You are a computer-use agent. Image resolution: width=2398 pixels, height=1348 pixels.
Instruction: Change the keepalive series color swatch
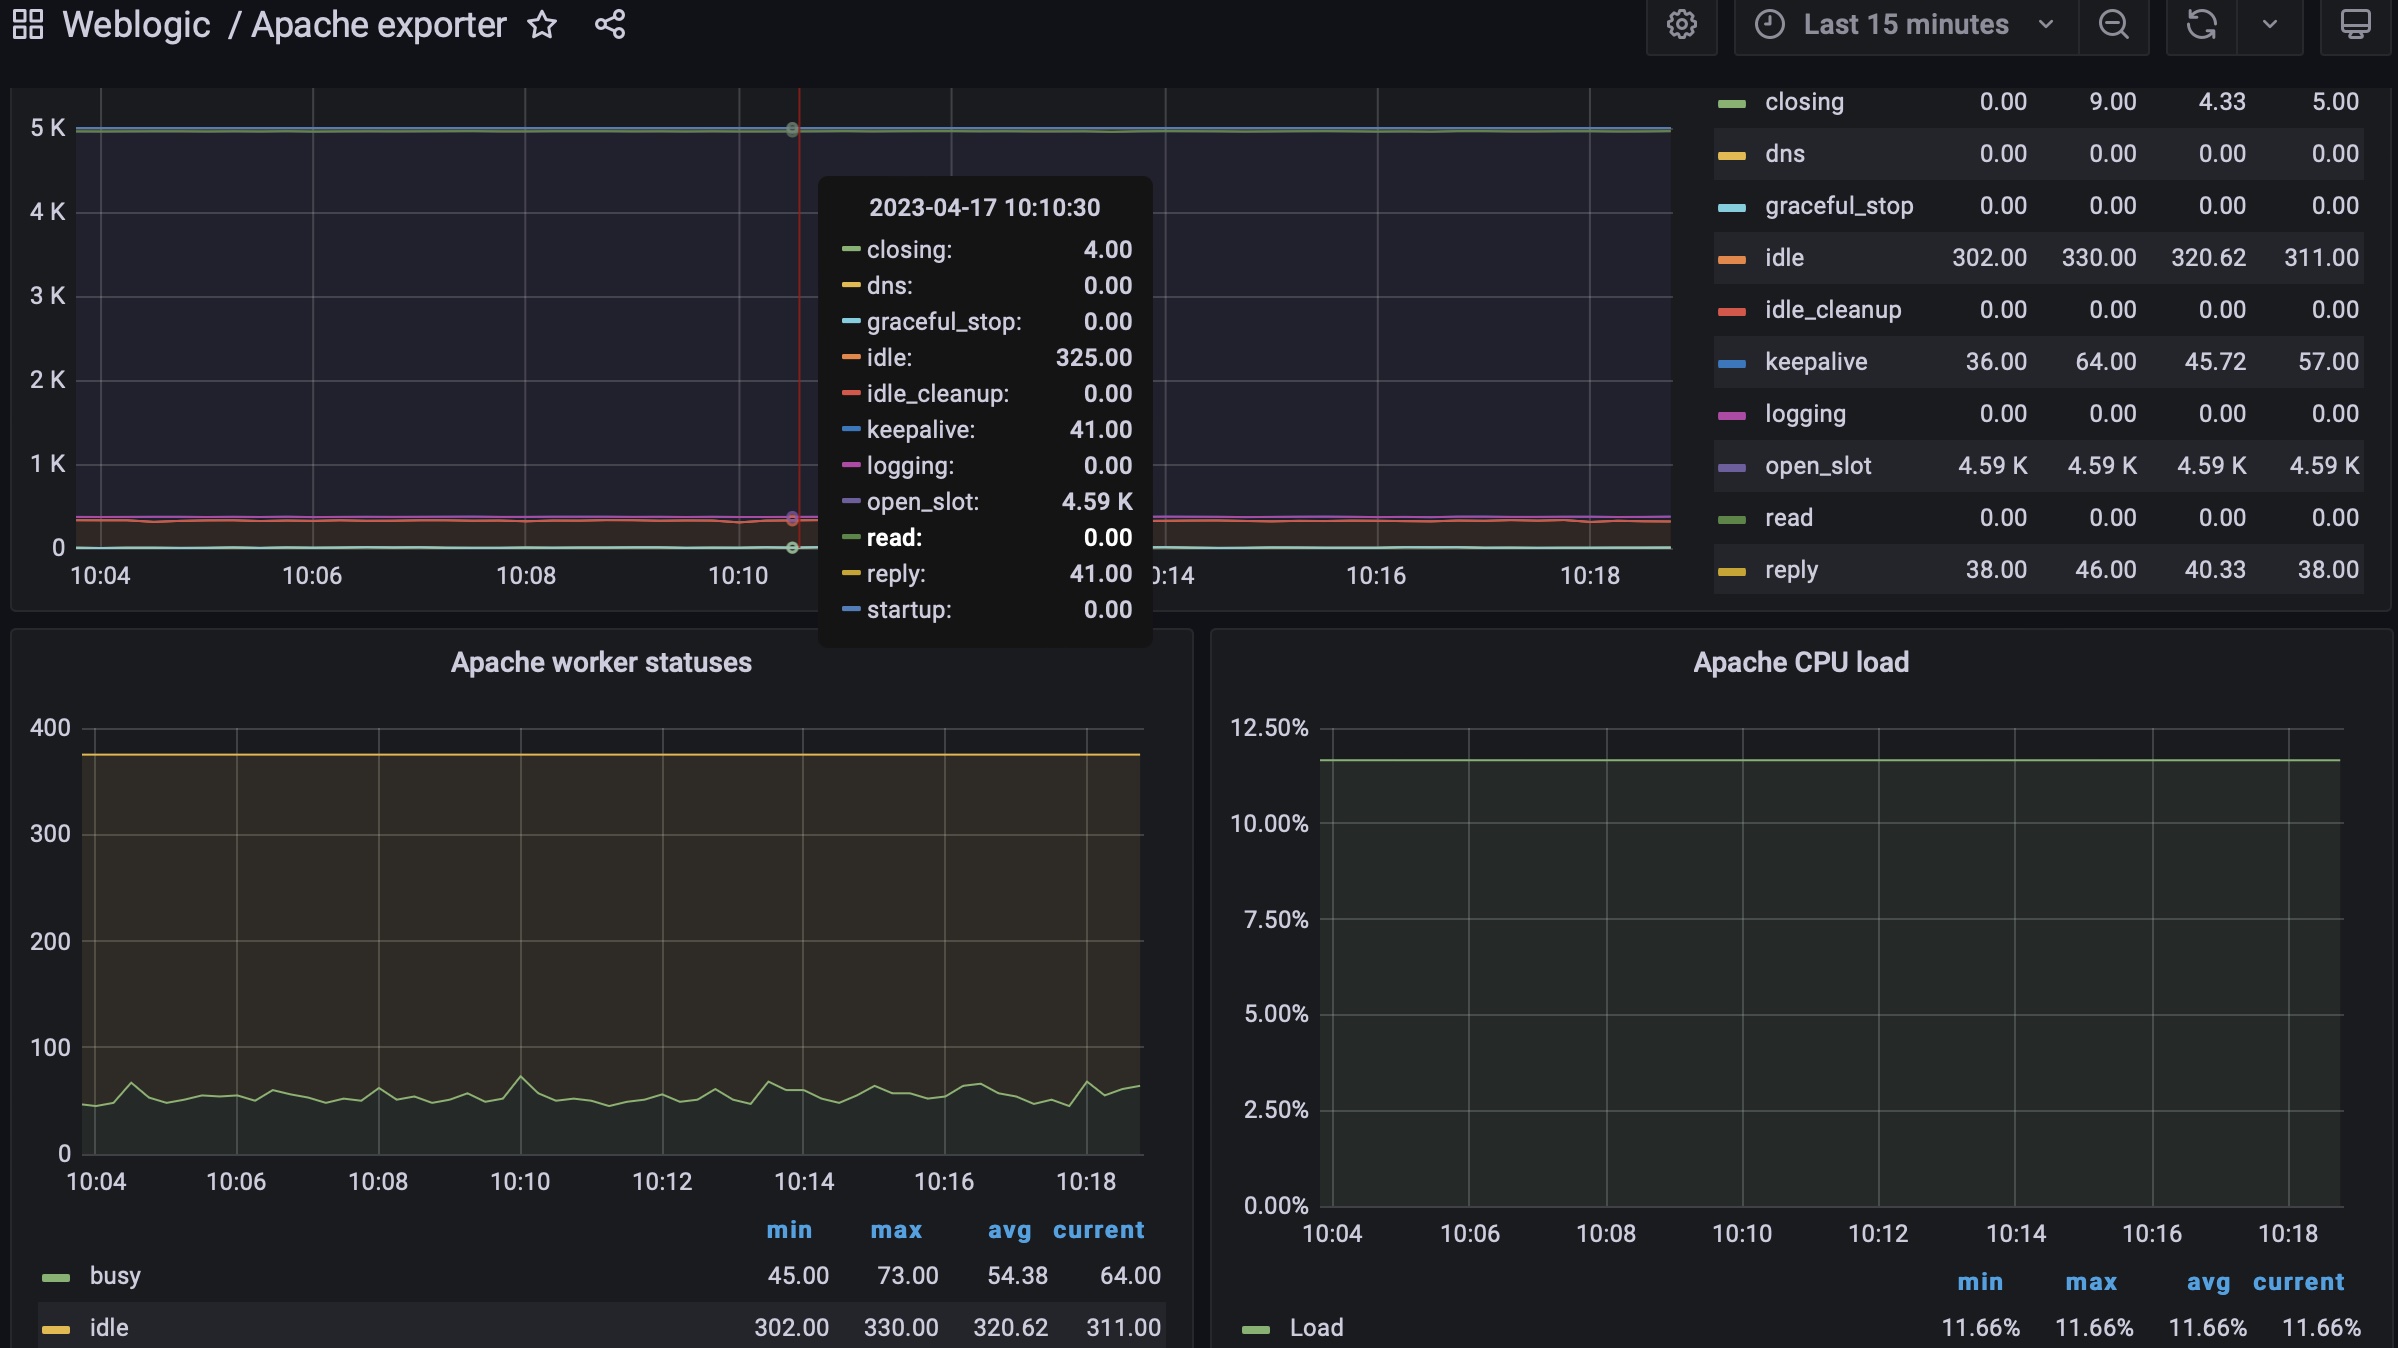click(x=1732, y=363)
